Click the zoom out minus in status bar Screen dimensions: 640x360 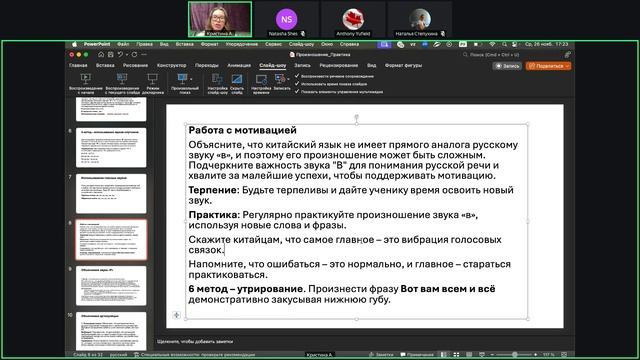(492, 355)
